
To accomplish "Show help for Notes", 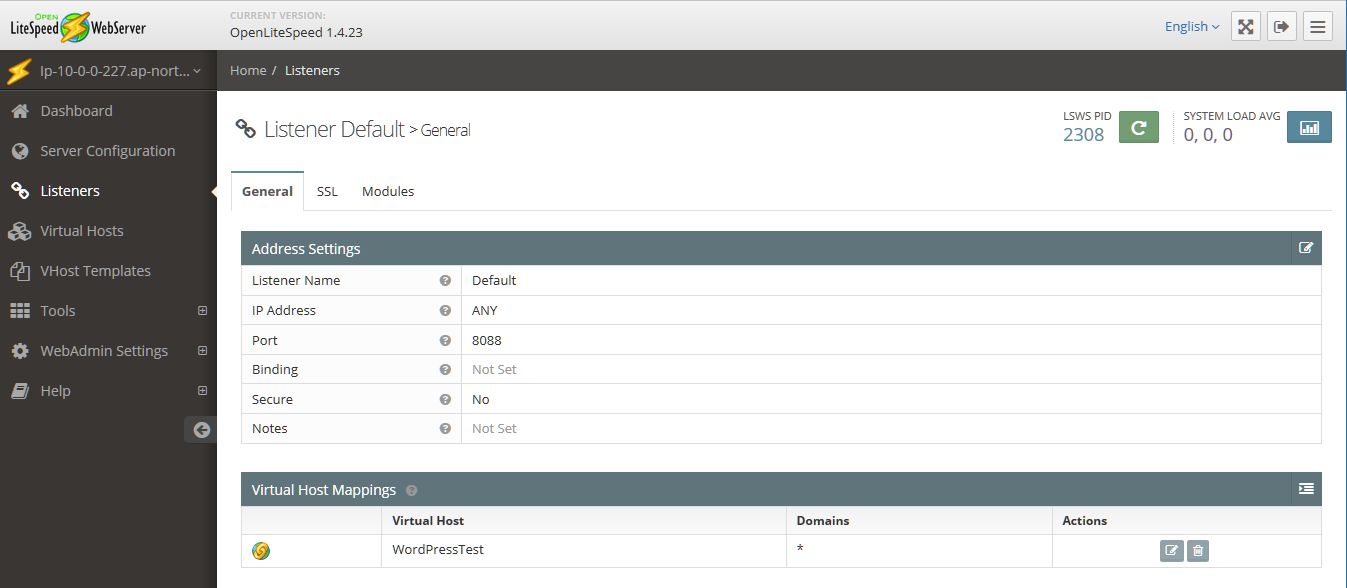I will 446,429.
